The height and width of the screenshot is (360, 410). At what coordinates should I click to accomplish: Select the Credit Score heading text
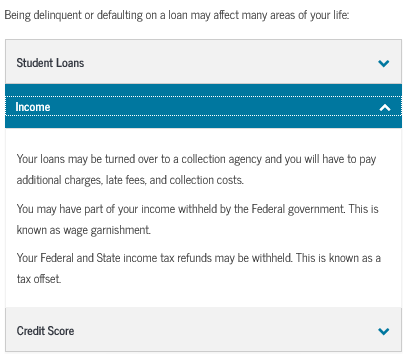45,331
